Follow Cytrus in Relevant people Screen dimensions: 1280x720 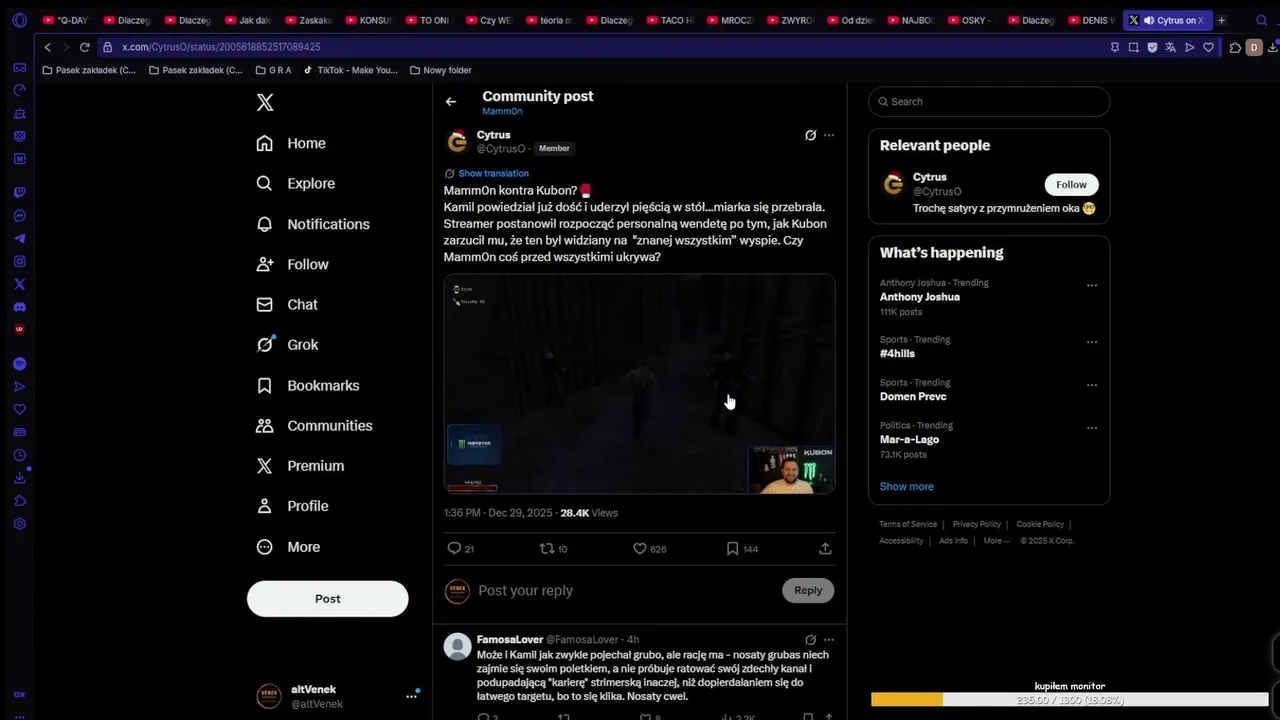pyautogui.click(x=1071, y=184)
